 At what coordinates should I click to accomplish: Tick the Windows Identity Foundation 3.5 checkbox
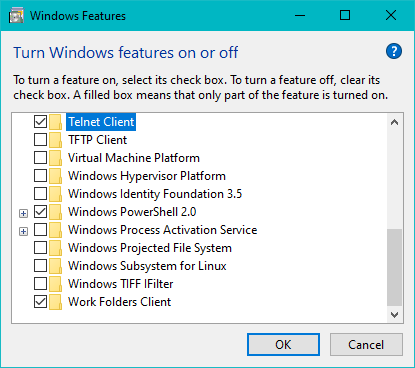(x=40, y=194)
